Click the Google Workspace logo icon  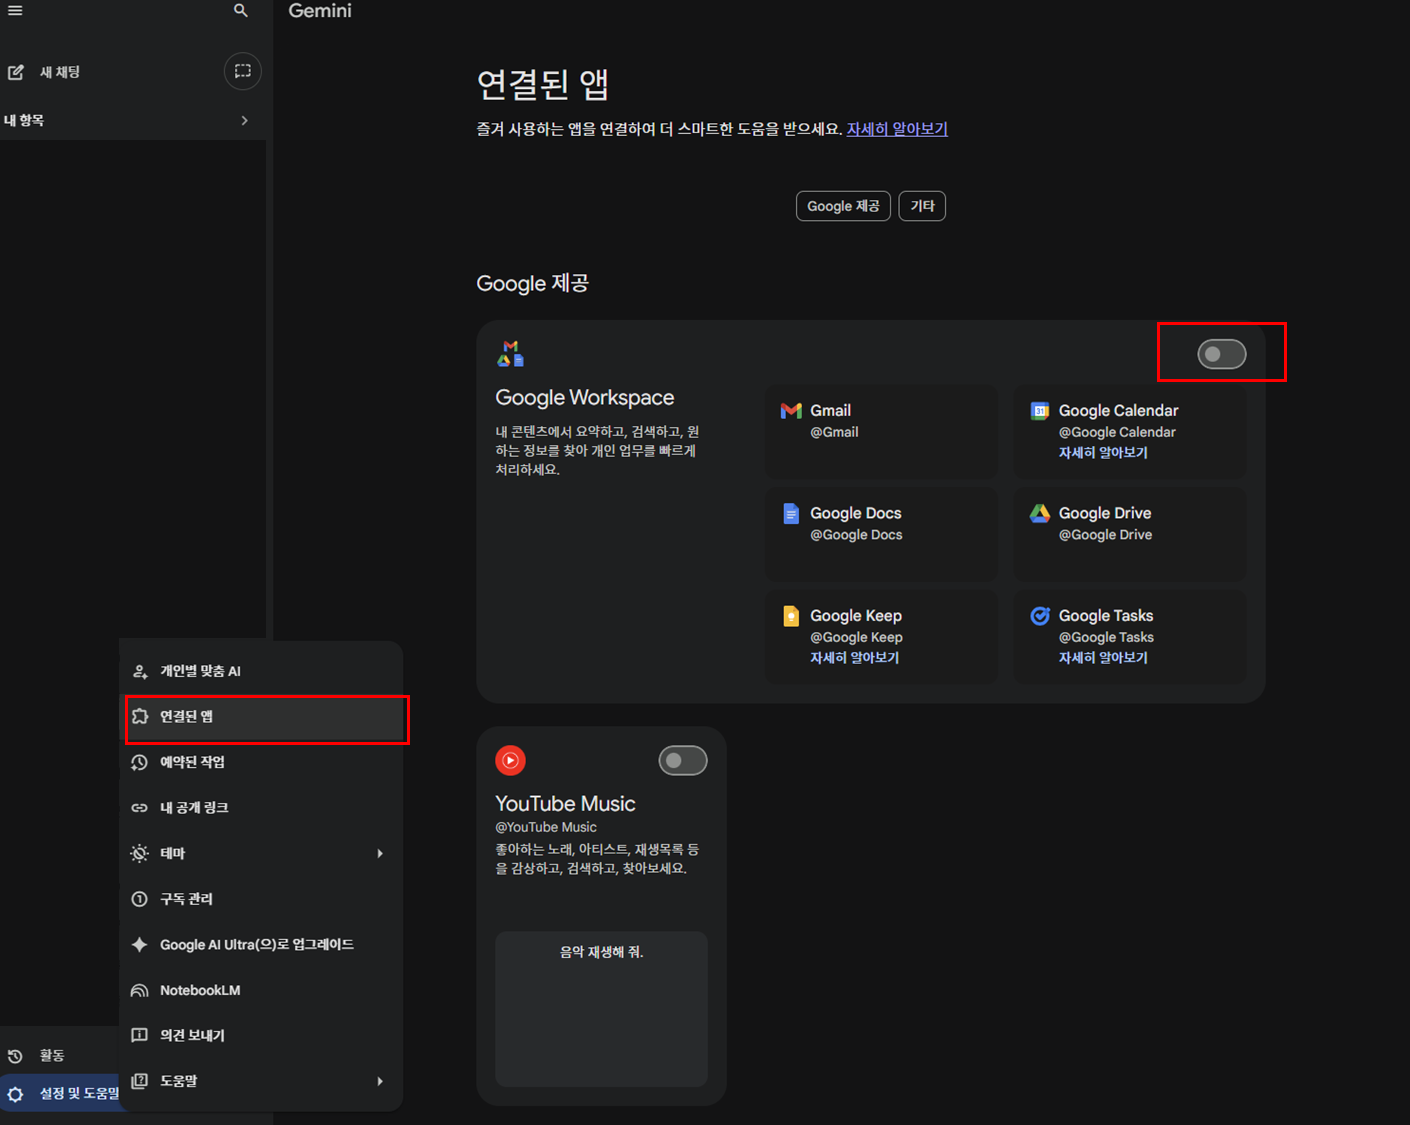pos(510,354)
